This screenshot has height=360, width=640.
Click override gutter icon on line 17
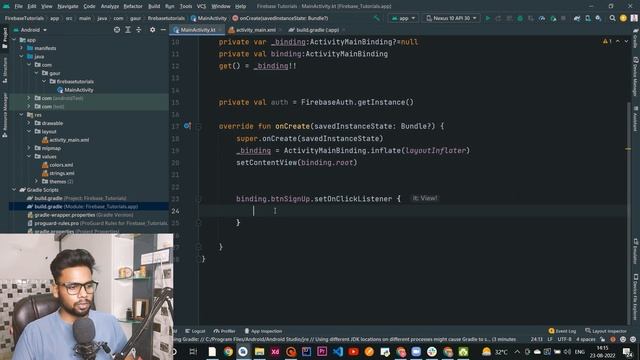tap(187, 126)
